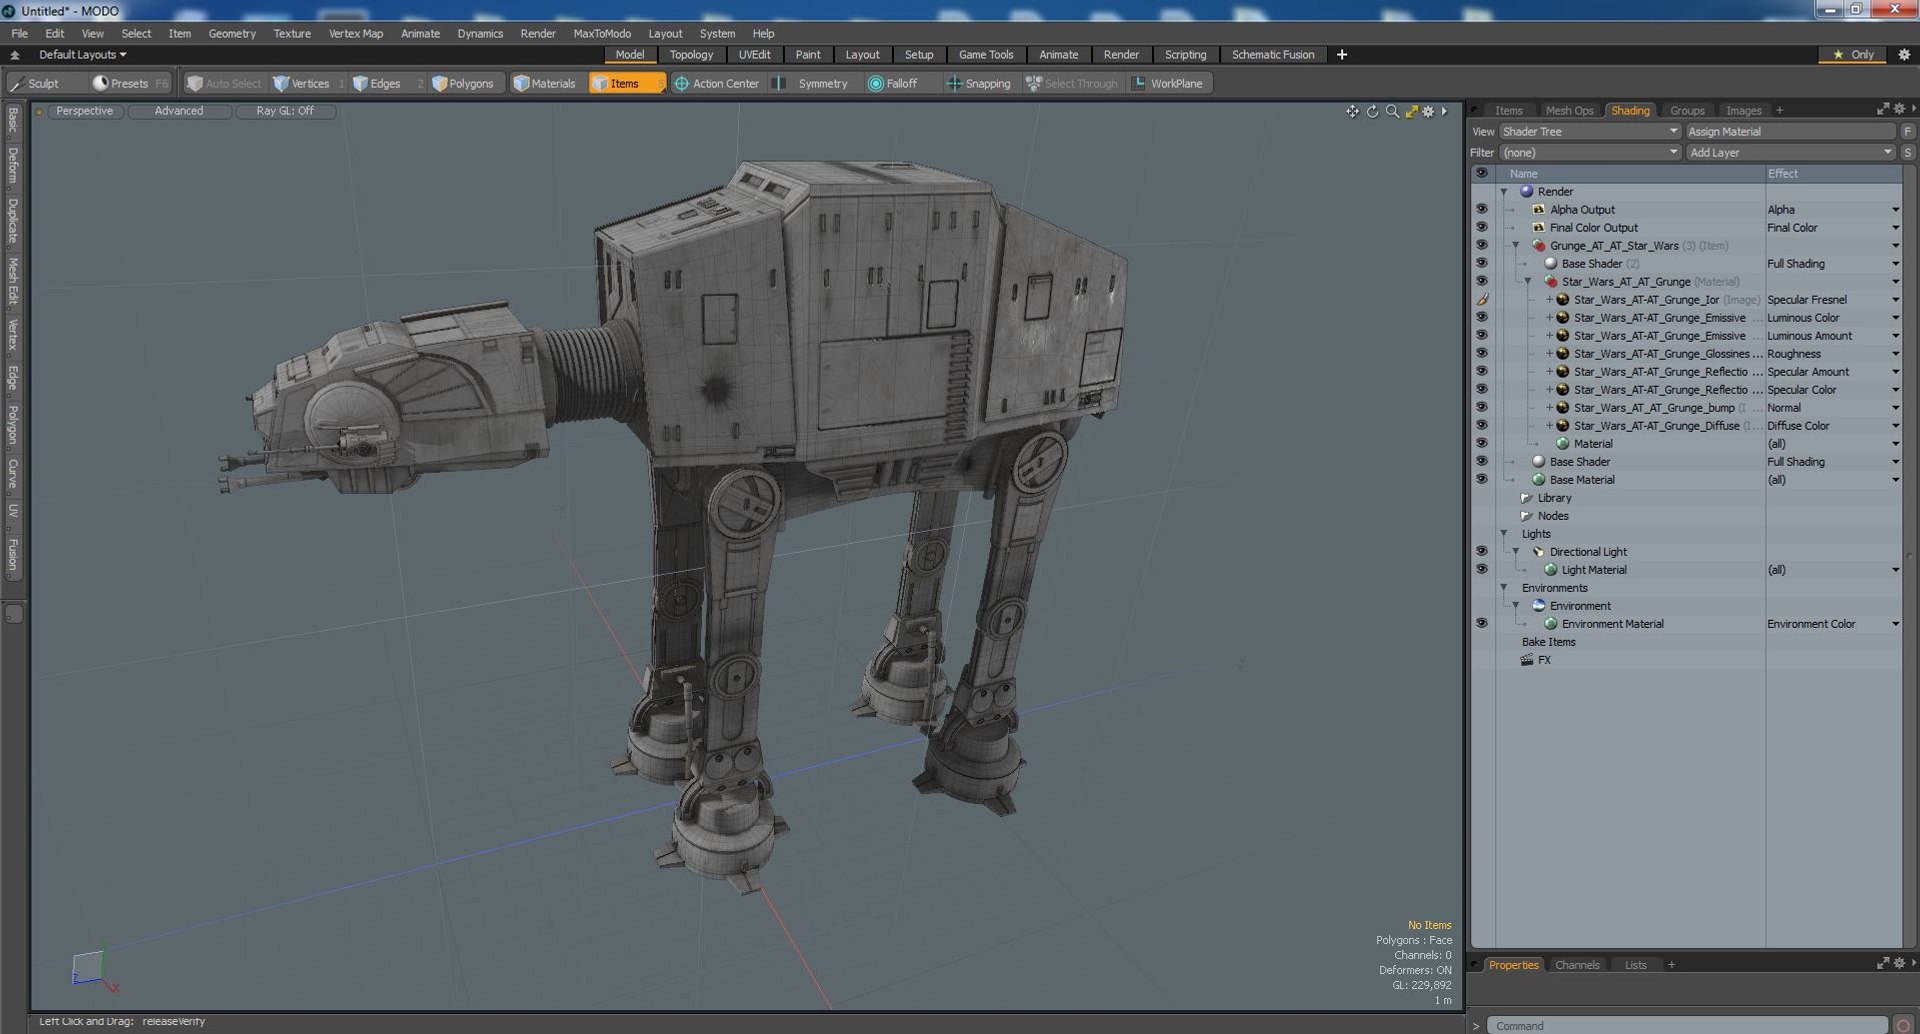Viewport: 1920px width, 1034px height.
Task: Click the Render sphere icon in tree
Action: (1527, 192)
